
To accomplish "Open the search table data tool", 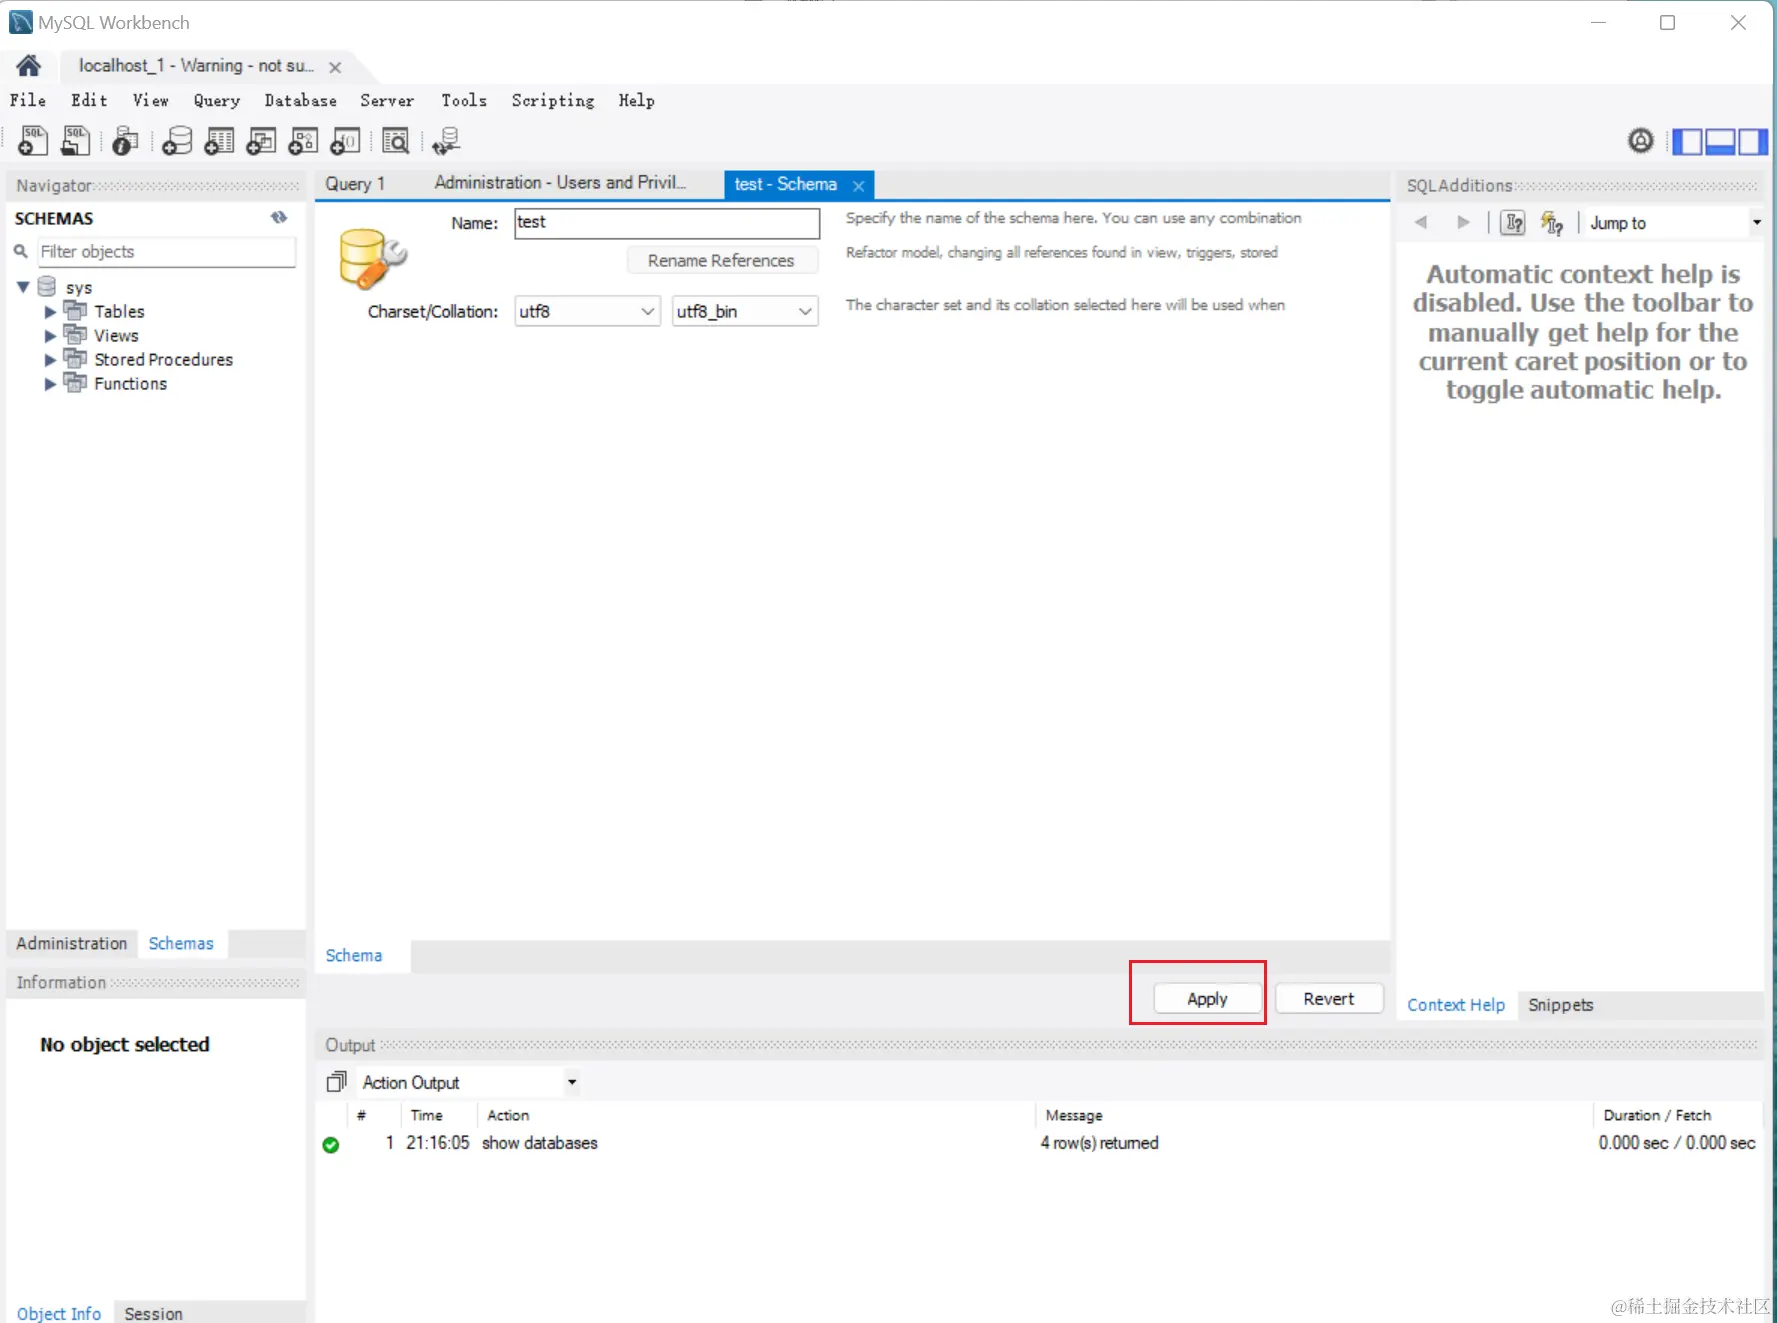I will [x=396, y=141].
